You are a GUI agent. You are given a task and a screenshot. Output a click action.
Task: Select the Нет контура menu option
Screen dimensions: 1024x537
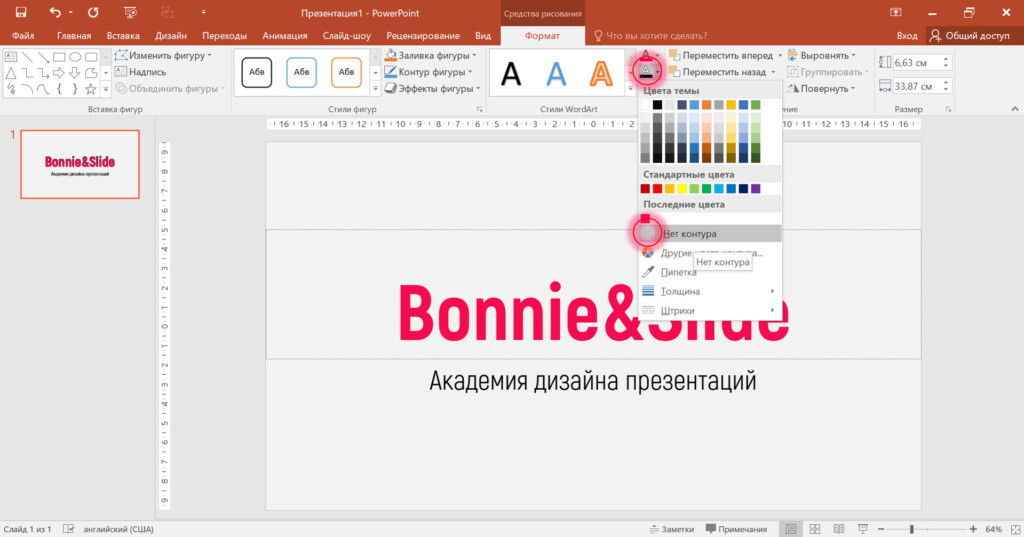click(710, 233)
